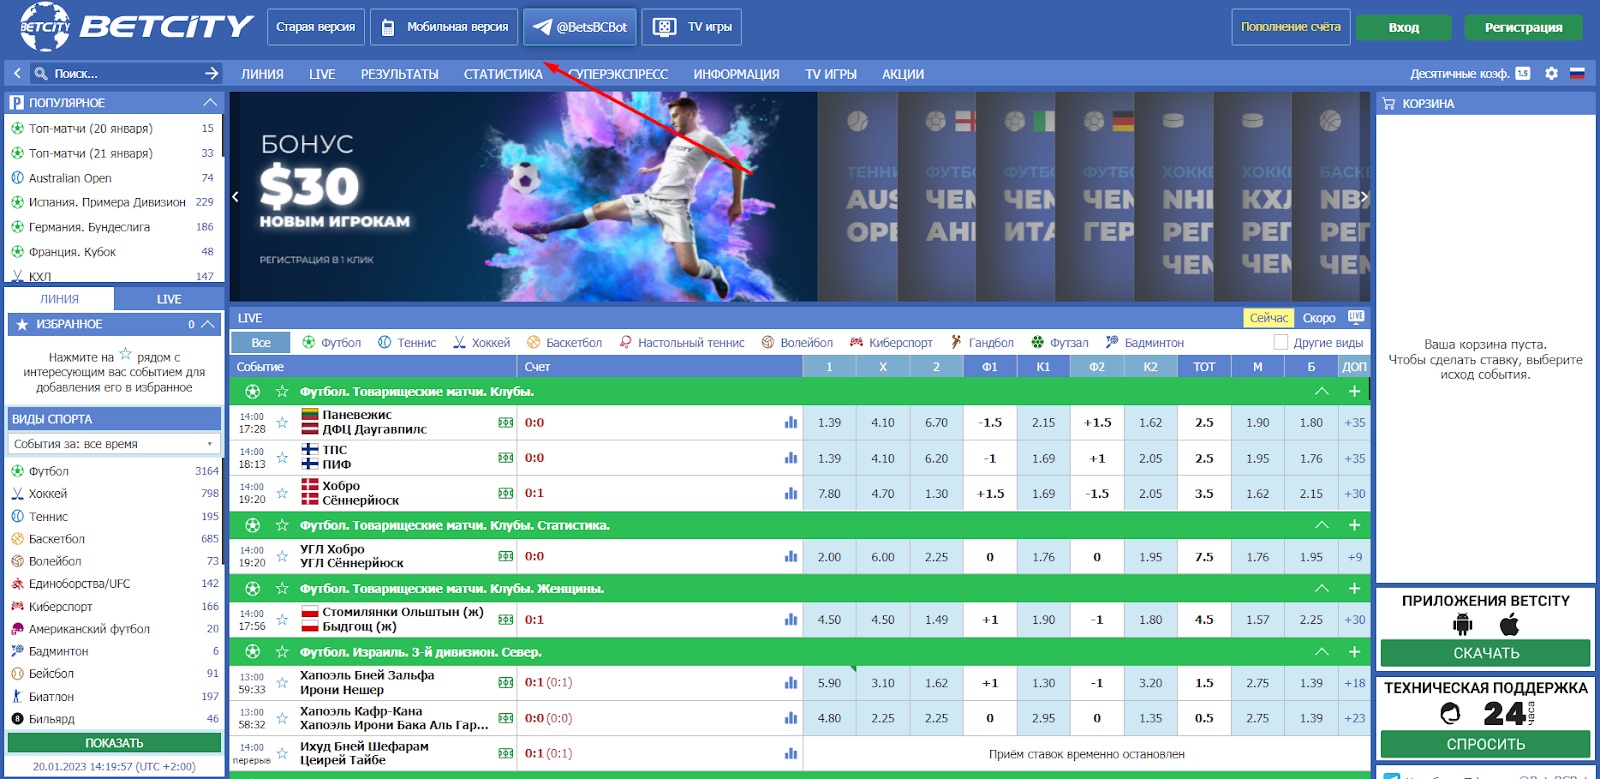
Task: Switch to sidebar LIVE tab
Action: coord(169,299)
